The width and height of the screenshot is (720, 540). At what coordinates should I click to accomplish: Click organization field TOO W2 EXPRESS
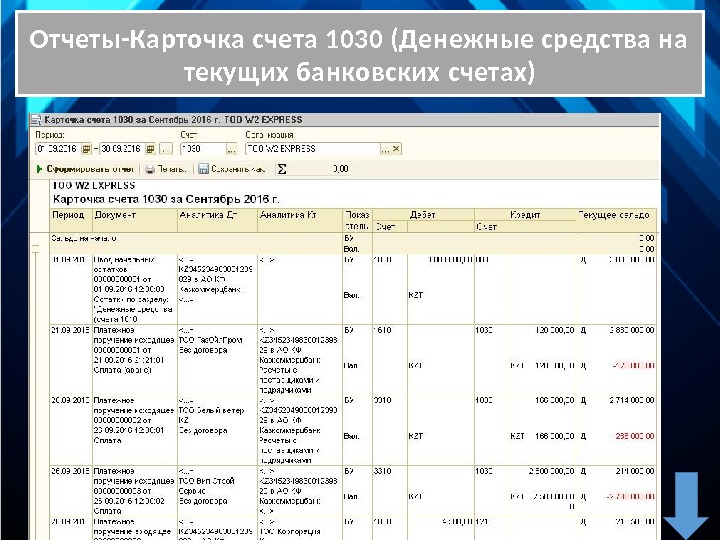(313, 149)
